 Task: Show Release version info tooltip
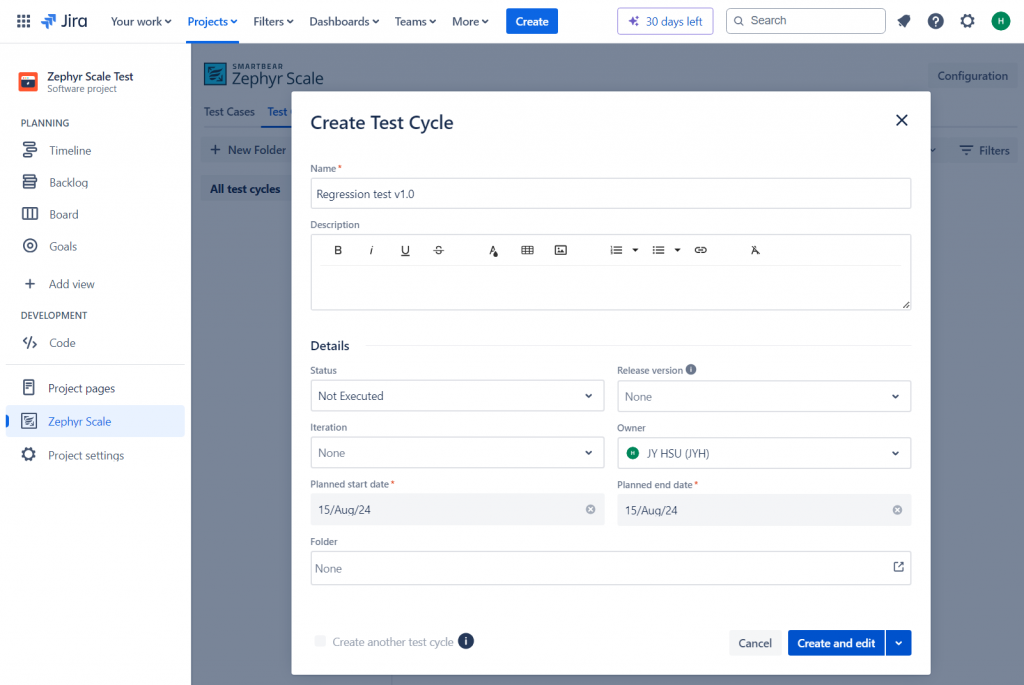tap(691, 370)
